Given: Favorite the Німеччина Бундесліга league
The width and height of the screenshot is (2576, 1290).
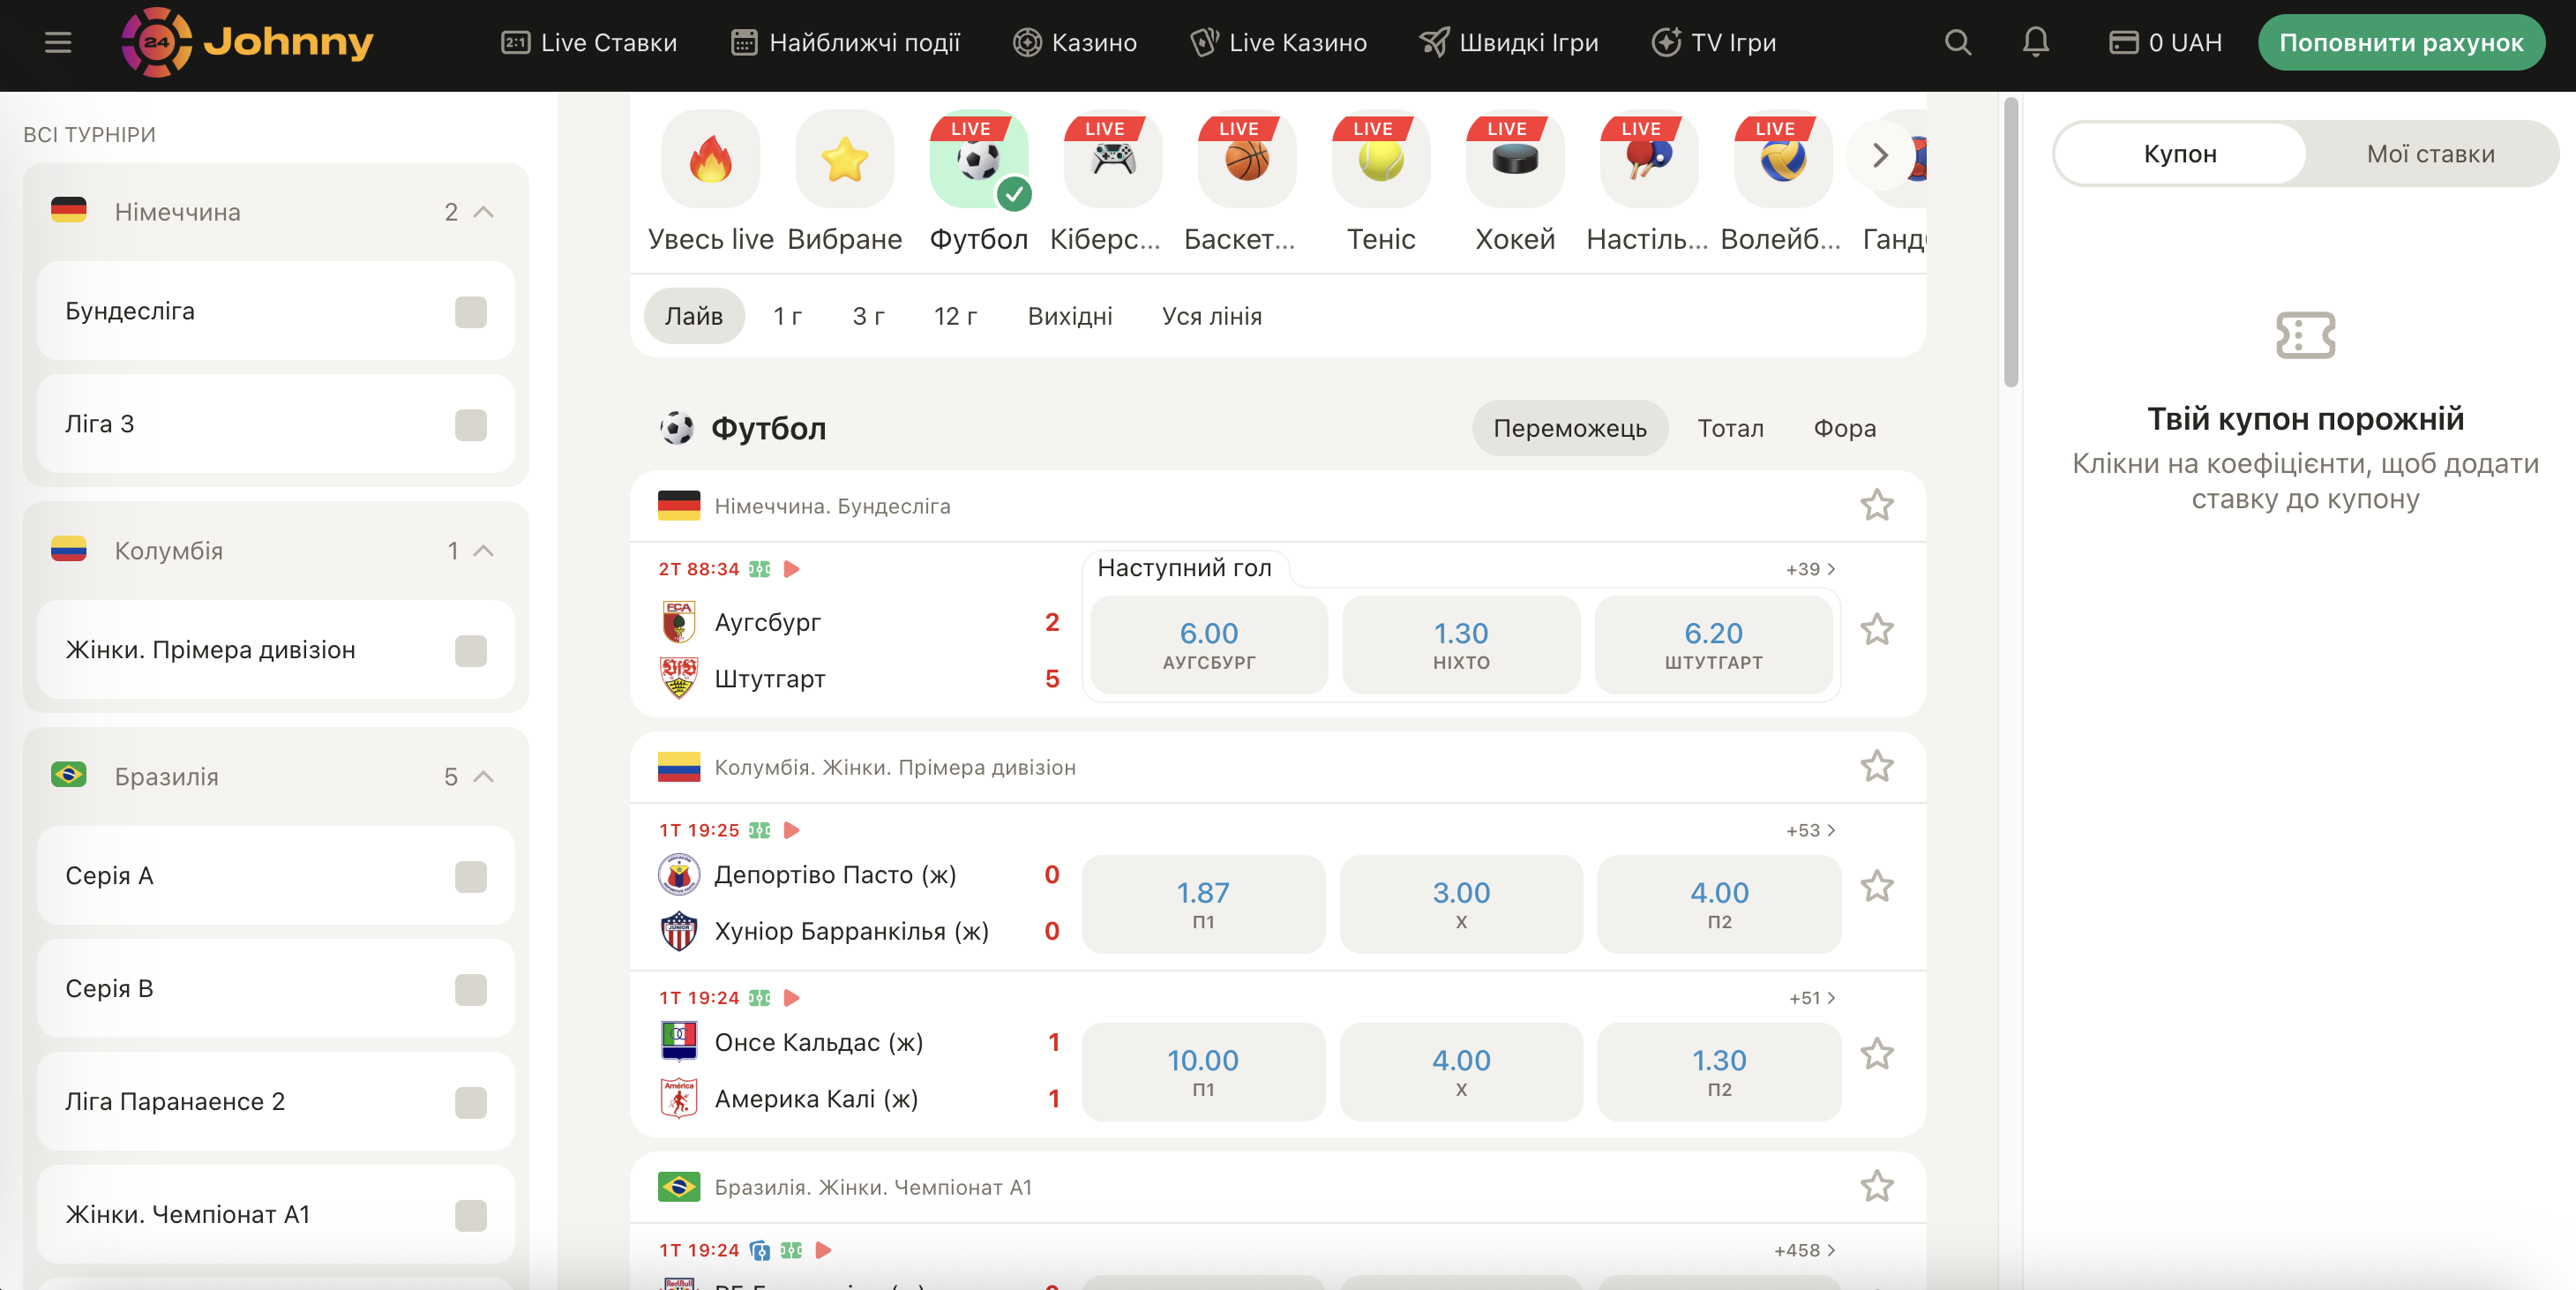Looking at the screenshot, I should [x=1876, y=505].
